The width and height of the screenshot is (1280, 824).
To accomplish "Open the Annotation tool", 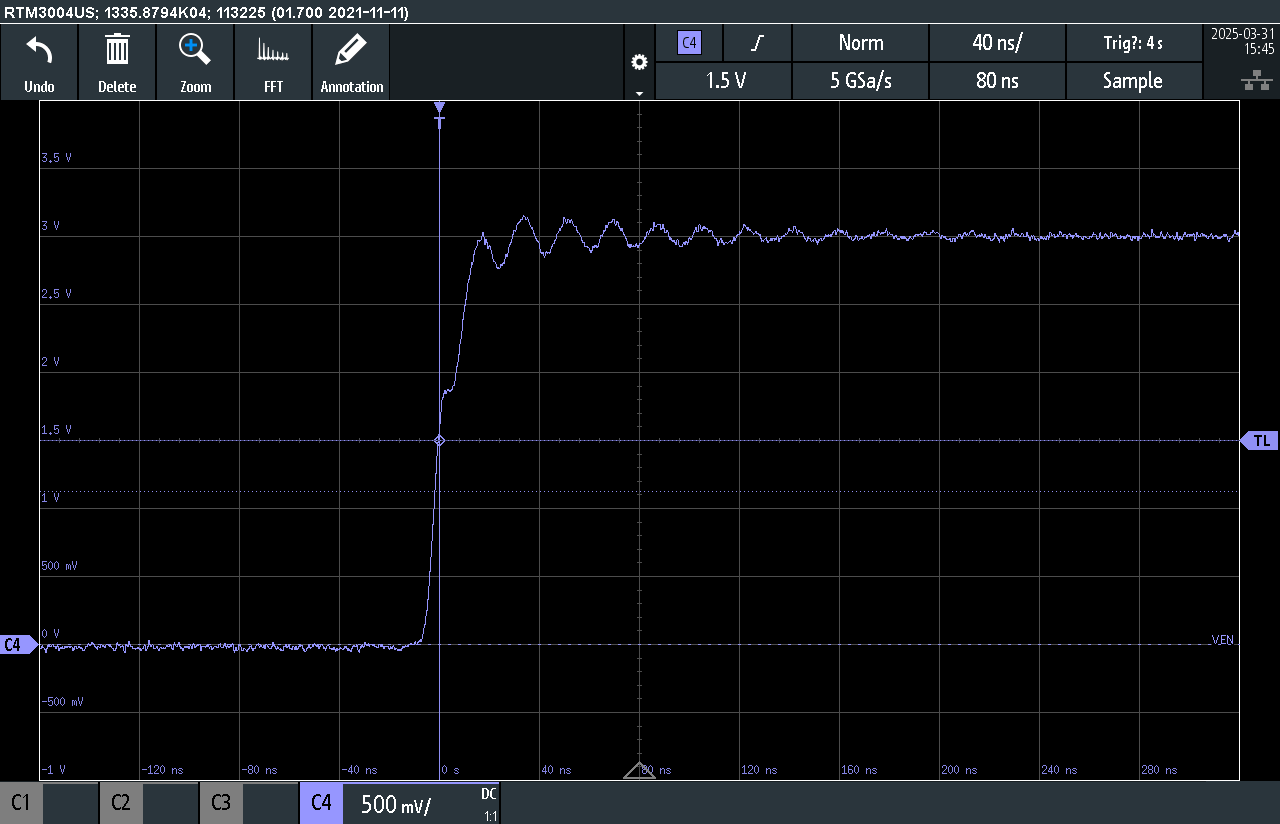I will pyautogui.click(x=351, y=62).
